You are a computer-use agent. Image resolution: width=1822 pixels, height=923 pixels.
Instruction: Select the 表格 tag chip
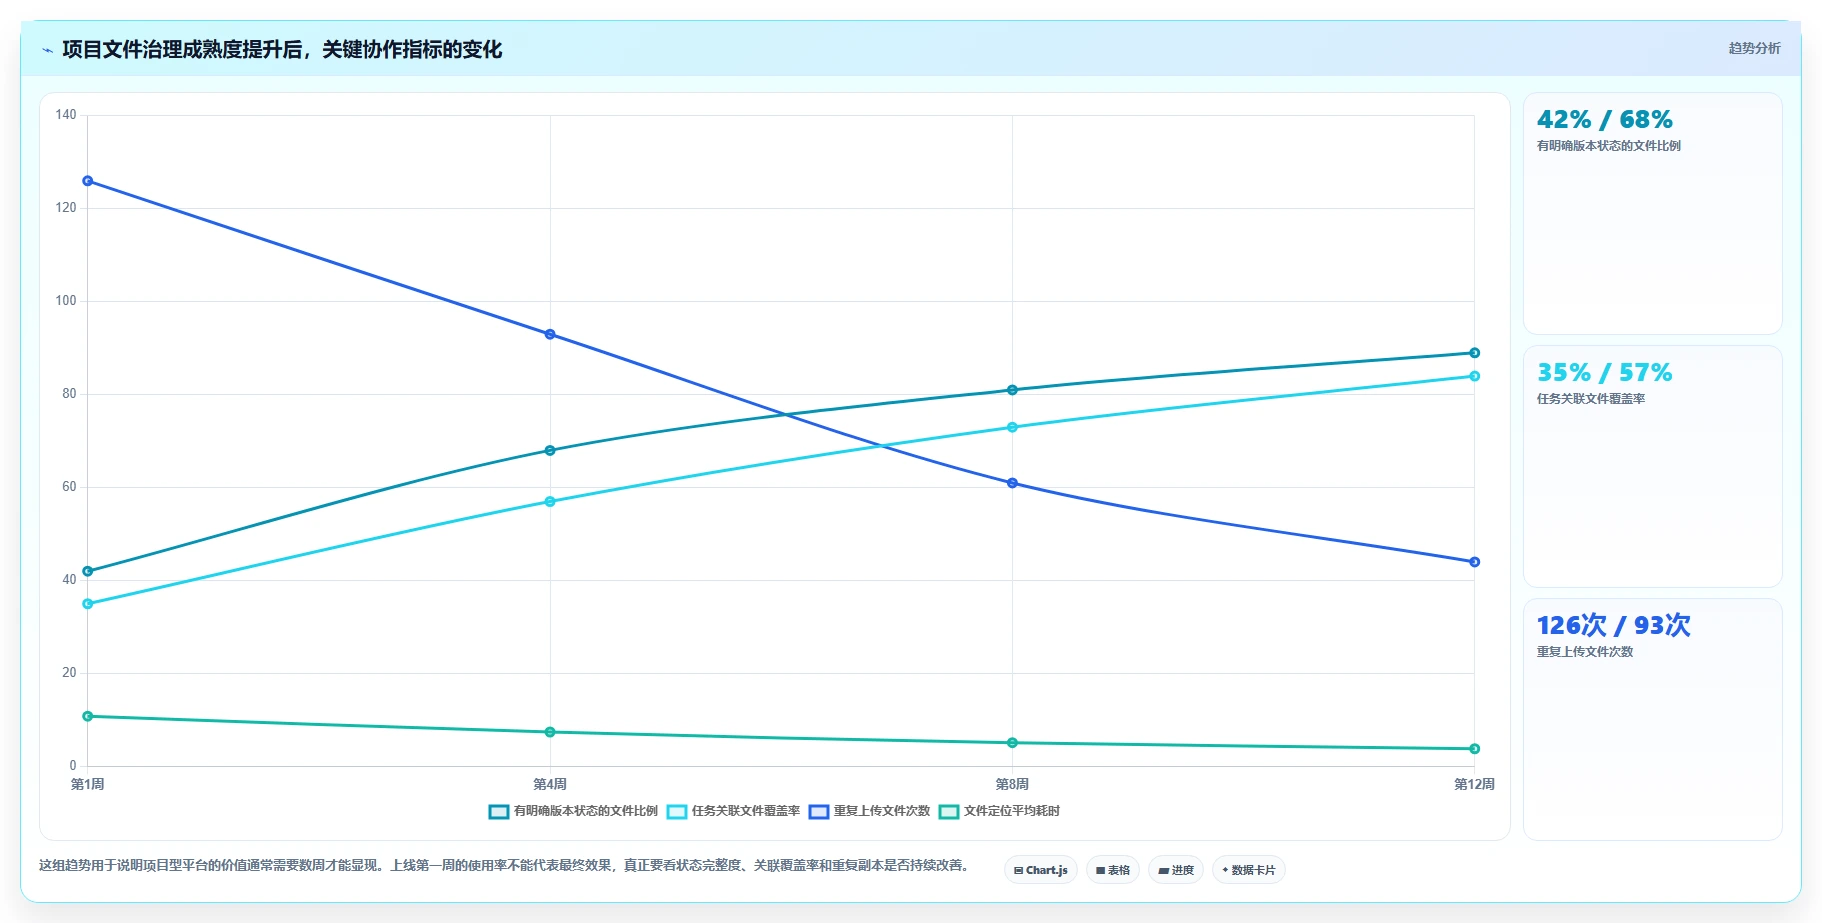[1113, 870]
